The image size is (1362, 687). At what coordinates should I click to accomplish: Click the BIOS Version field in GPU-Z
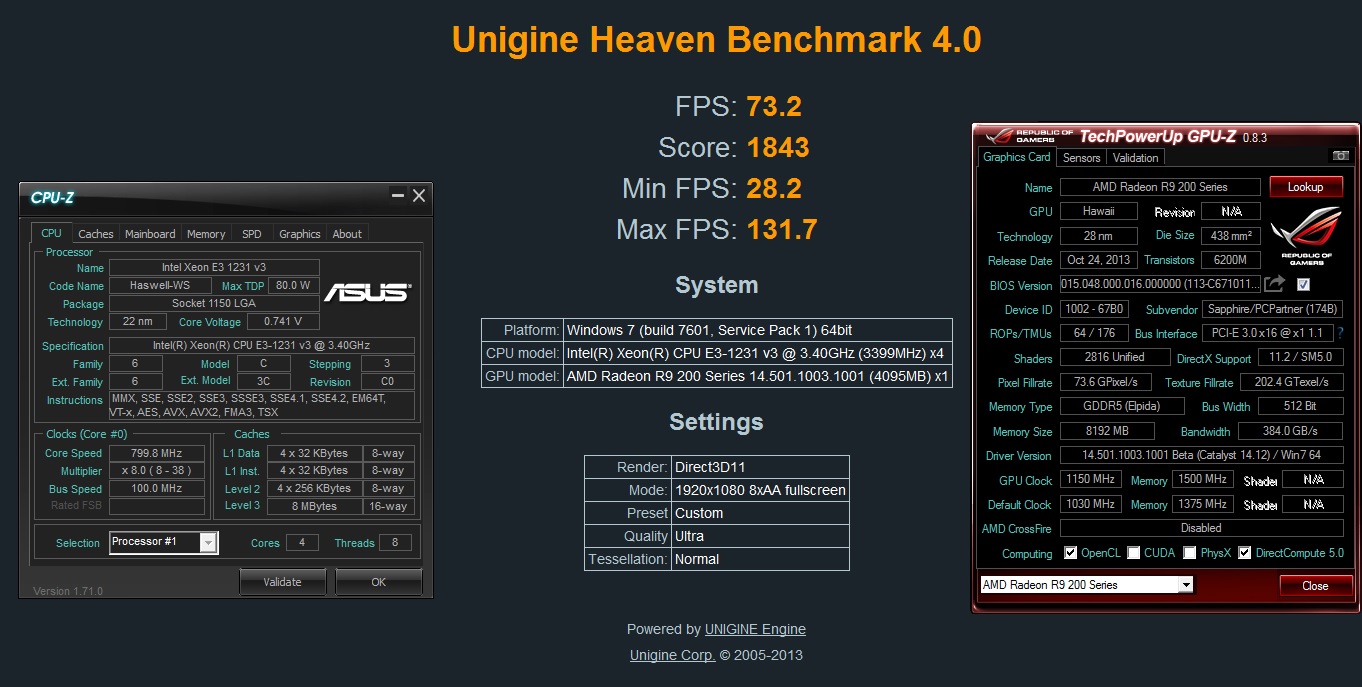[1160, 285]
